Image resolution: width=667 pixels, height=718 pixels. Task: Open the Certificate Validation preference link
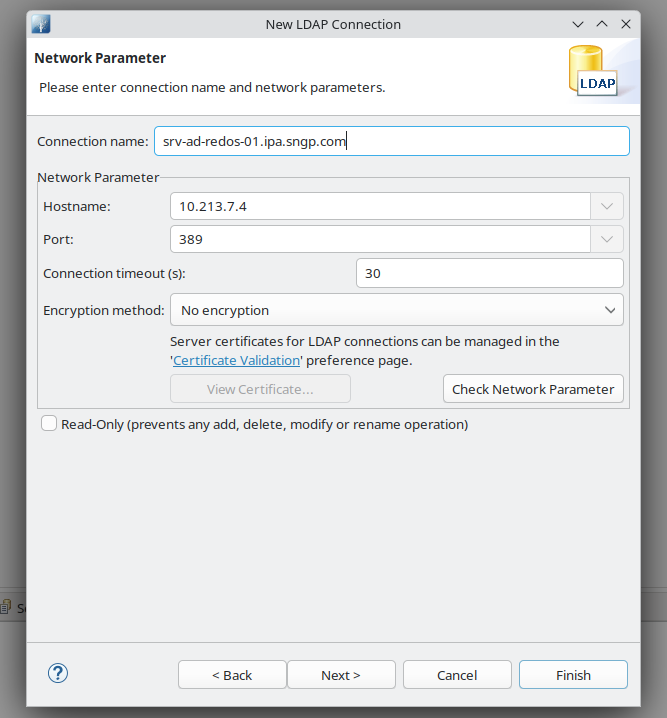[236, 360]
